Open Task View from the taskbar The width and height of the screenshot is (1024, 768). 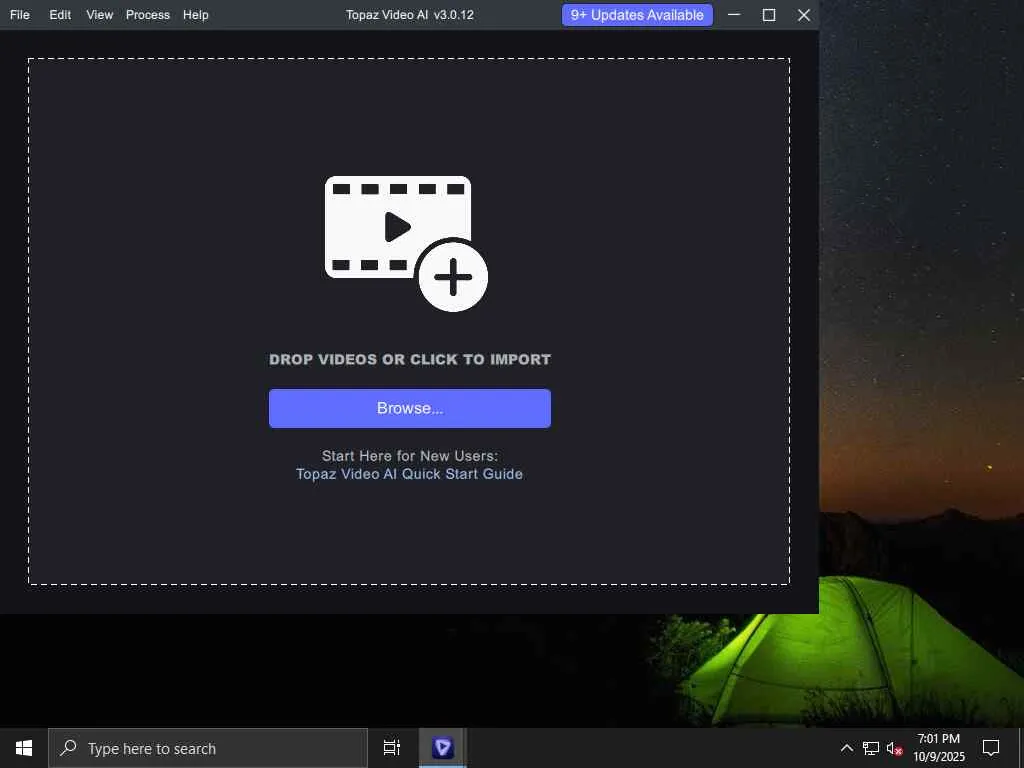(392, 748)
